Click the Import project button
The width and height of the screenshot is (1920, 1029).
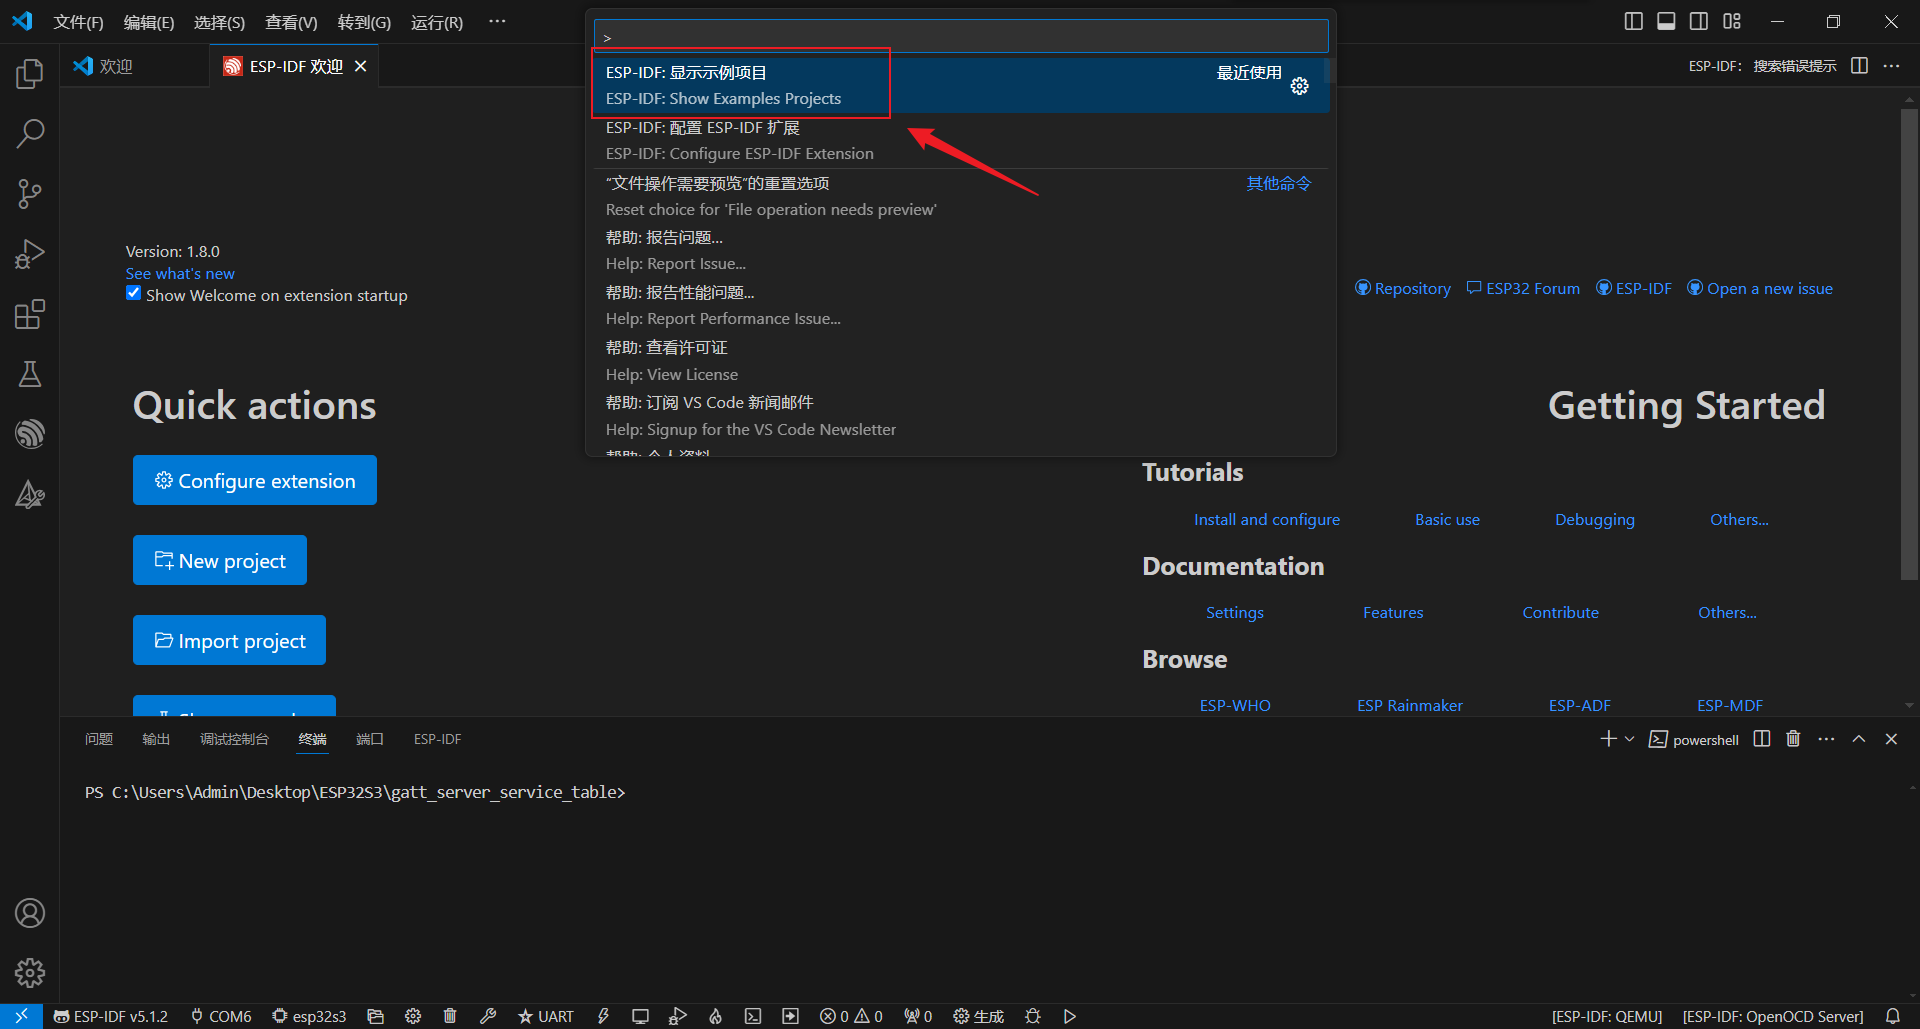click(x=229, y=640)
